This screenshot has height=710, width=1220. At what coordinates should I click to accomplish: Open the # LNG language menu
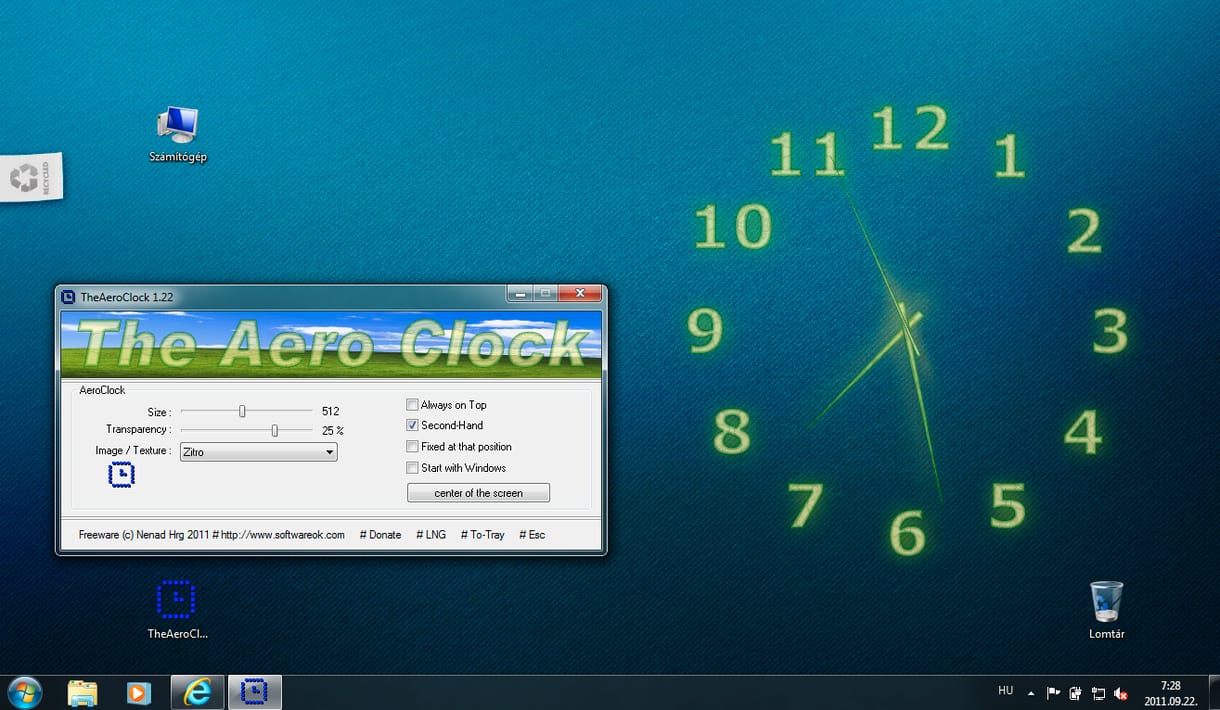(x=431, y=535)
